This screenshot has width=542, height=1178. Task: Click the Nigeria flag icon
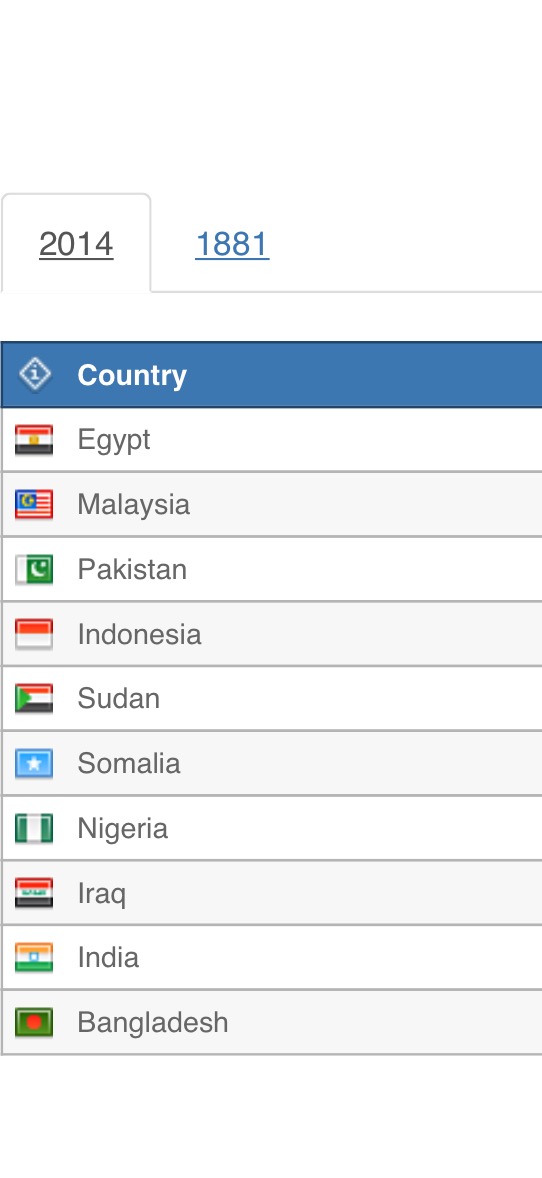(x=34, y=829)
